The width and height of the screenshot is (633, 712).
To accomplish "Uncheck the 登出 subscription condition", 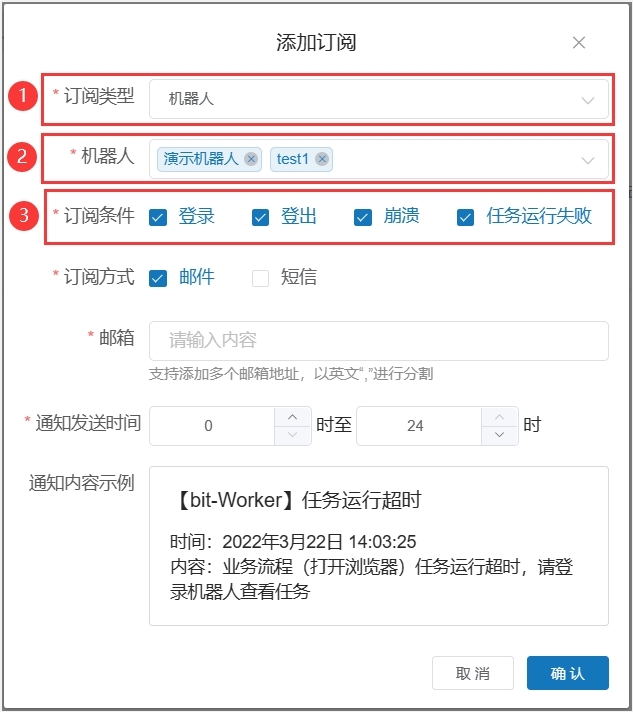I will pyautogui.click(x=260, y=217).
